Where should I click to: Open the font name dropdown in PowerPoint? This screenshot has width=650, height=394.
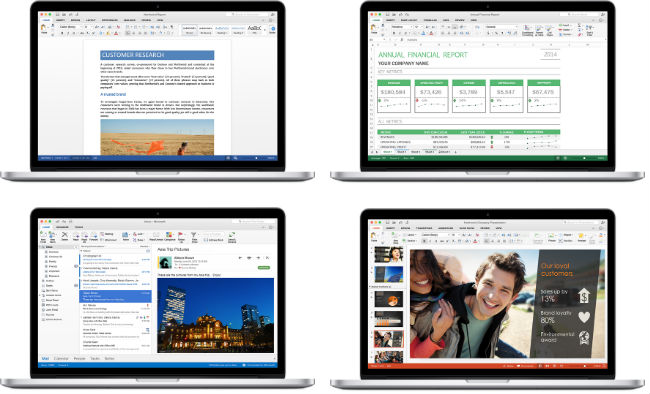point(435,235)
